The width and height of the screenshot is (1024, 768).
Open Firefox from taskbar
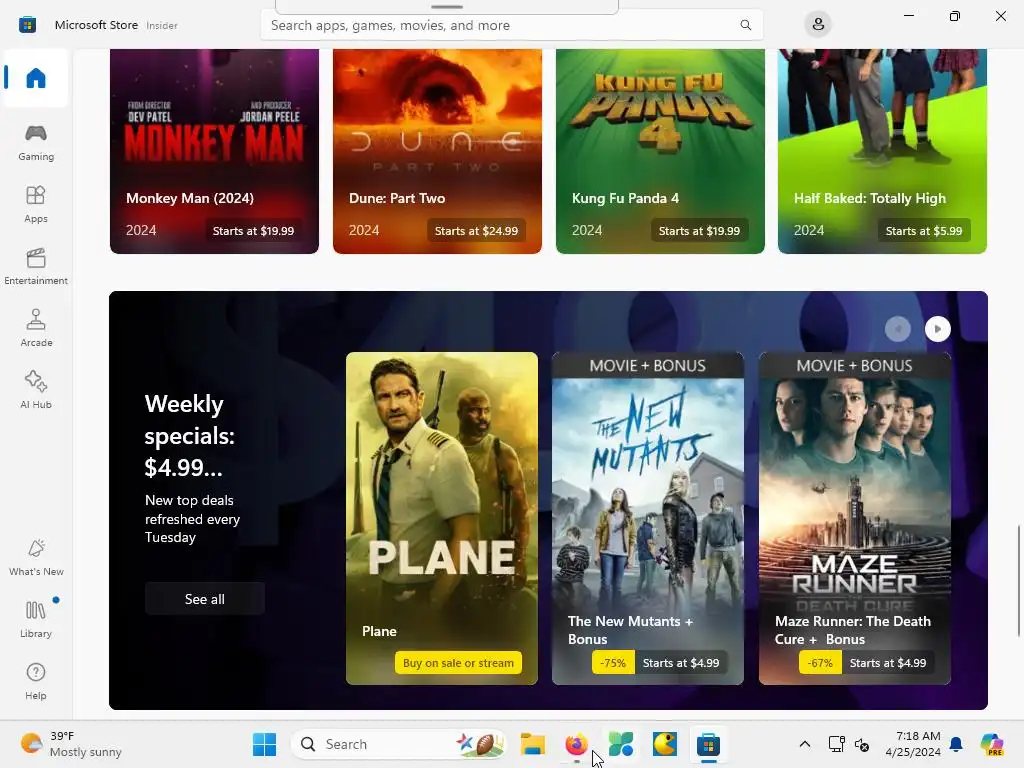[x=576, y=744]
